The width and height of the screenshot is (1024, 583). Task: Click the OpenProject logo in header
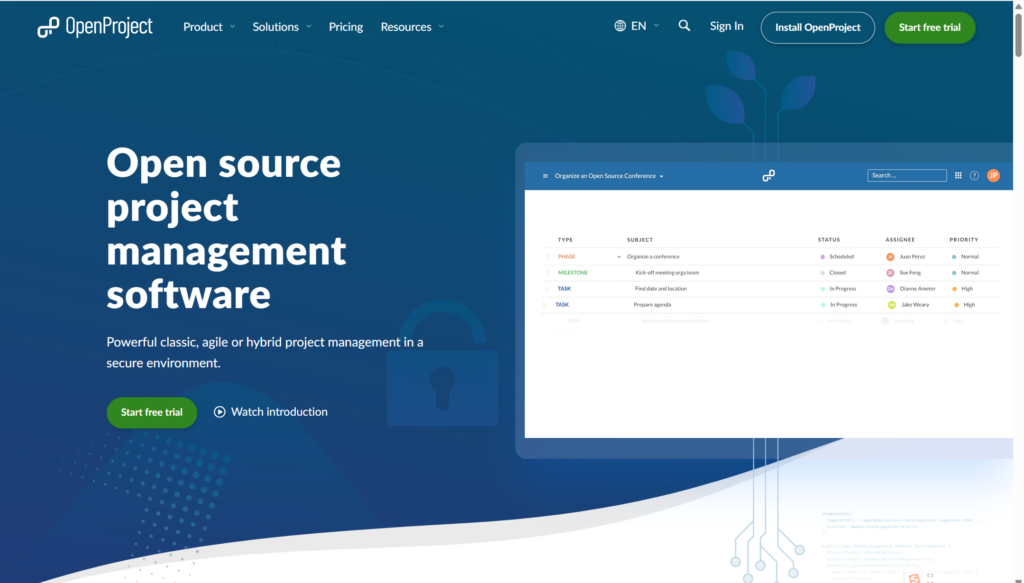pos(95,27)
